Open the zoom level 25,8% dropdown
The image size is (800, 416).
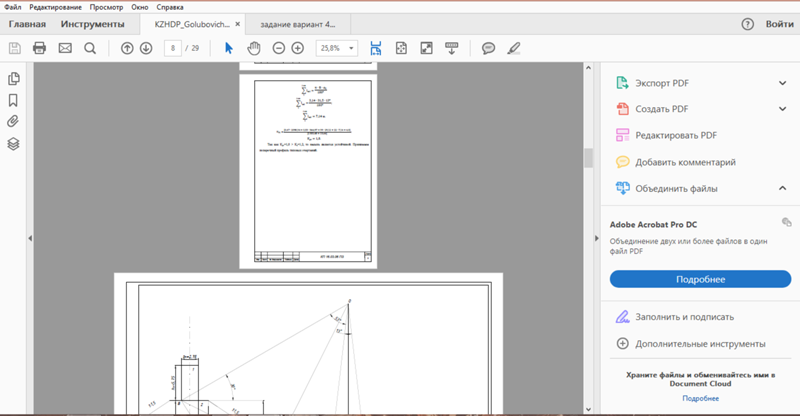pyautogui.click(x=351, y=48)
